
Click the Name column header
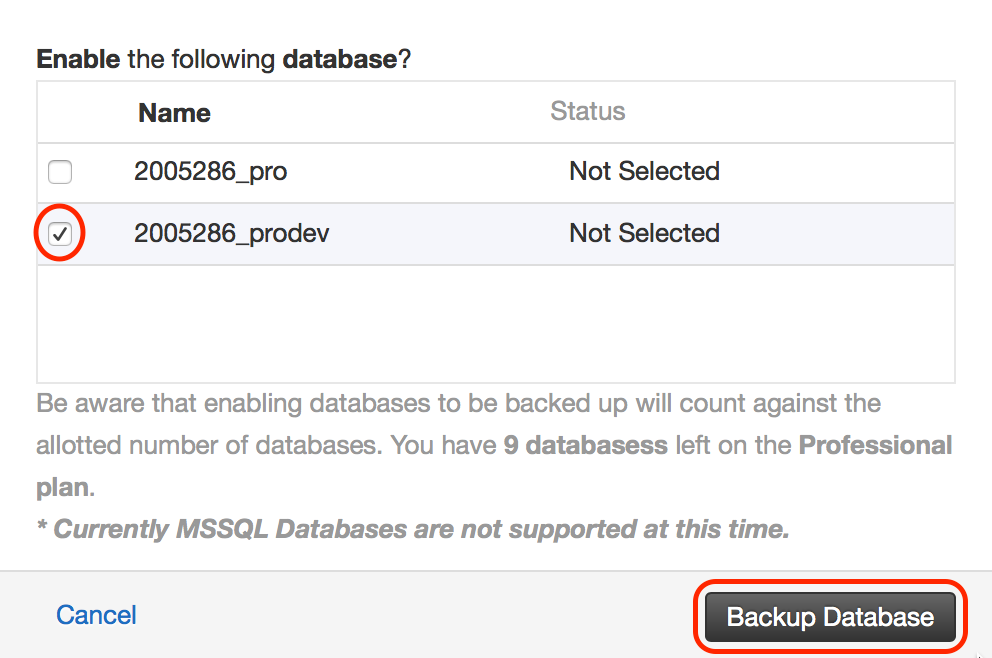coord(174,112)
